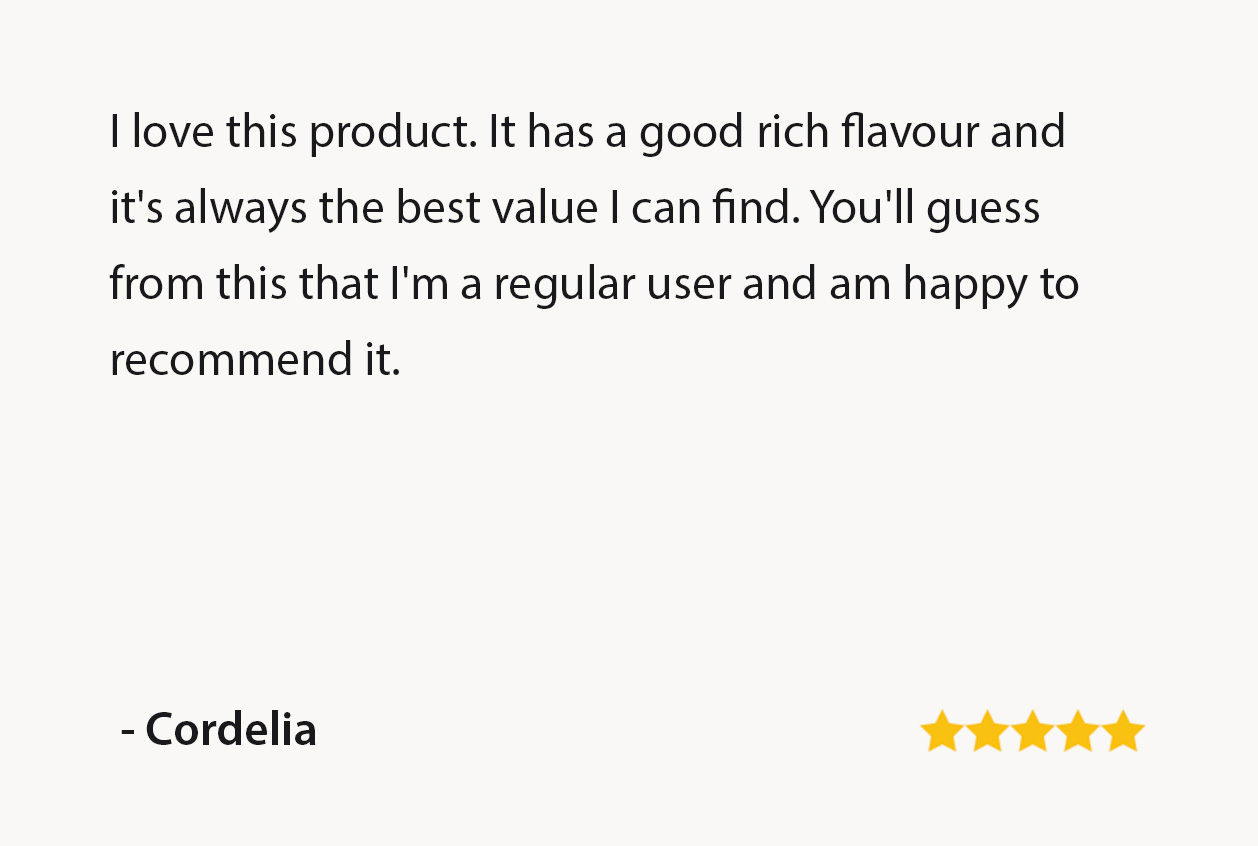Click the second yellow rating star
The image size is (1258, 846).
pyautogui.click(x=986, y=731)
